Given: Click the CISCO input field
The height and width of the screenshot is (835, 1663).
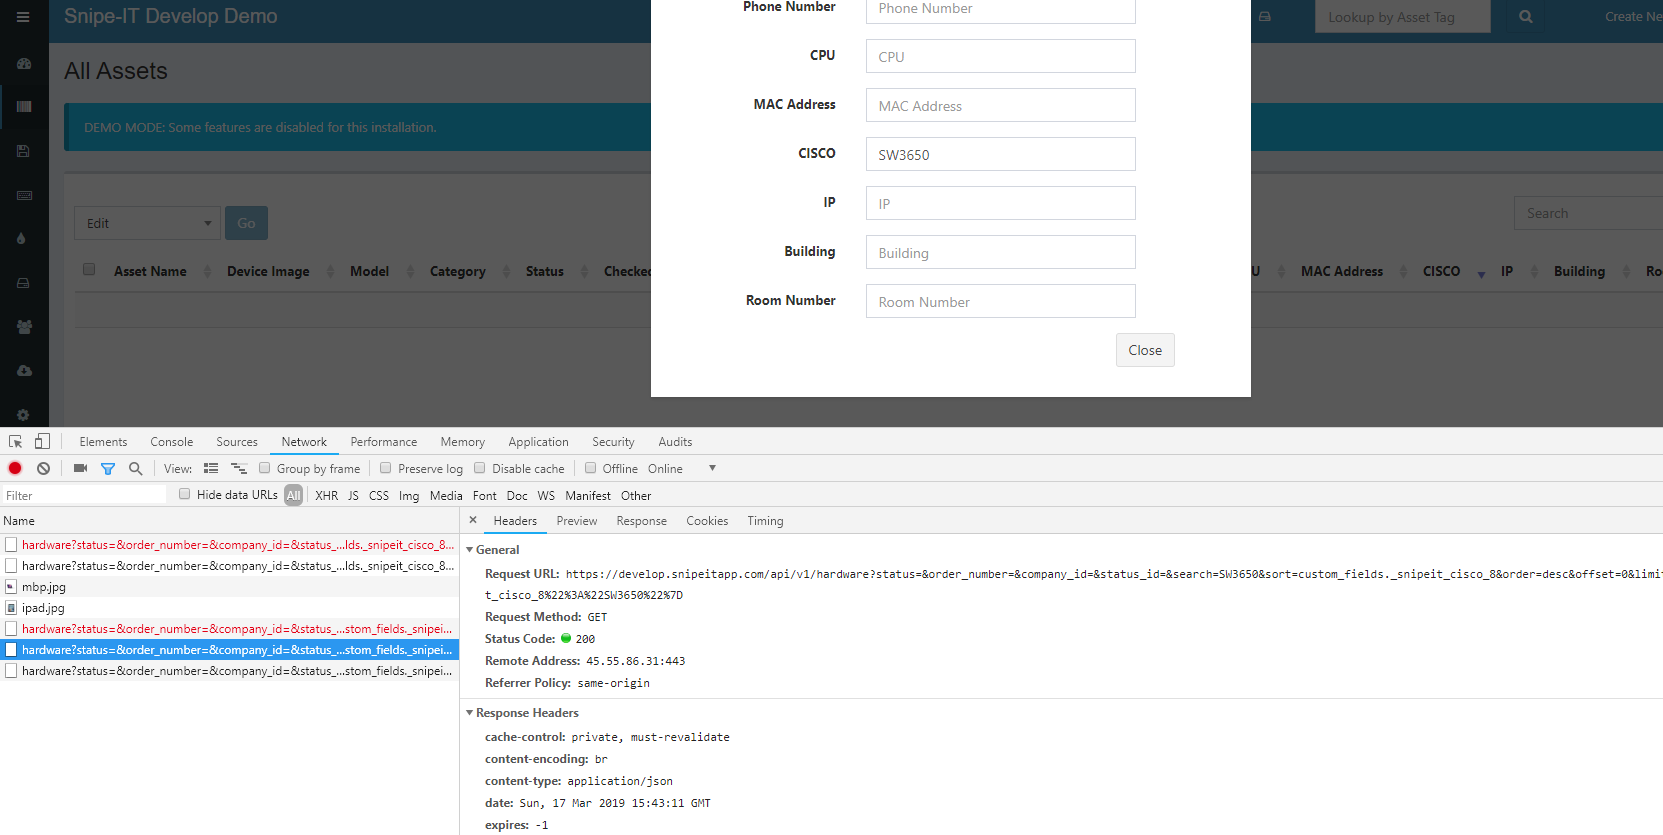Looking at the screenshot, I should click(1000, 154).
